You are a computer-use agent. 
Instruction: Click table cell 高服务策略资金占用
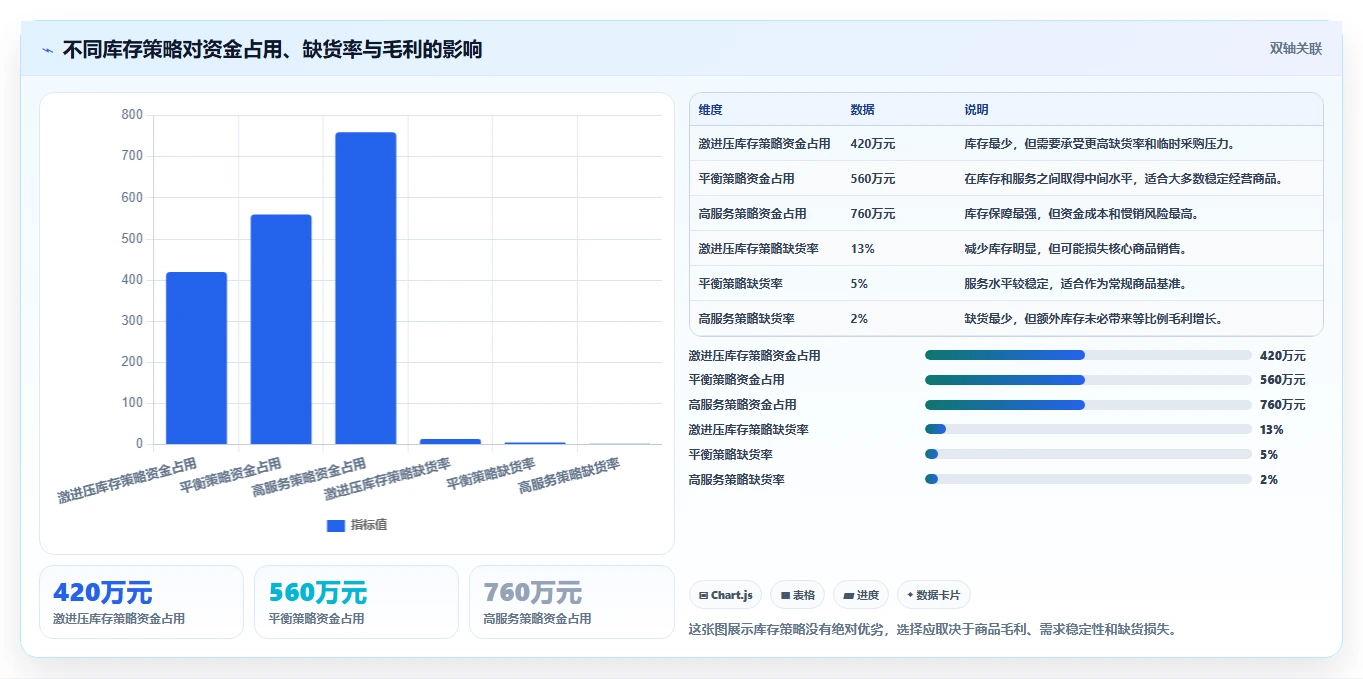click(x=752, y=214)
